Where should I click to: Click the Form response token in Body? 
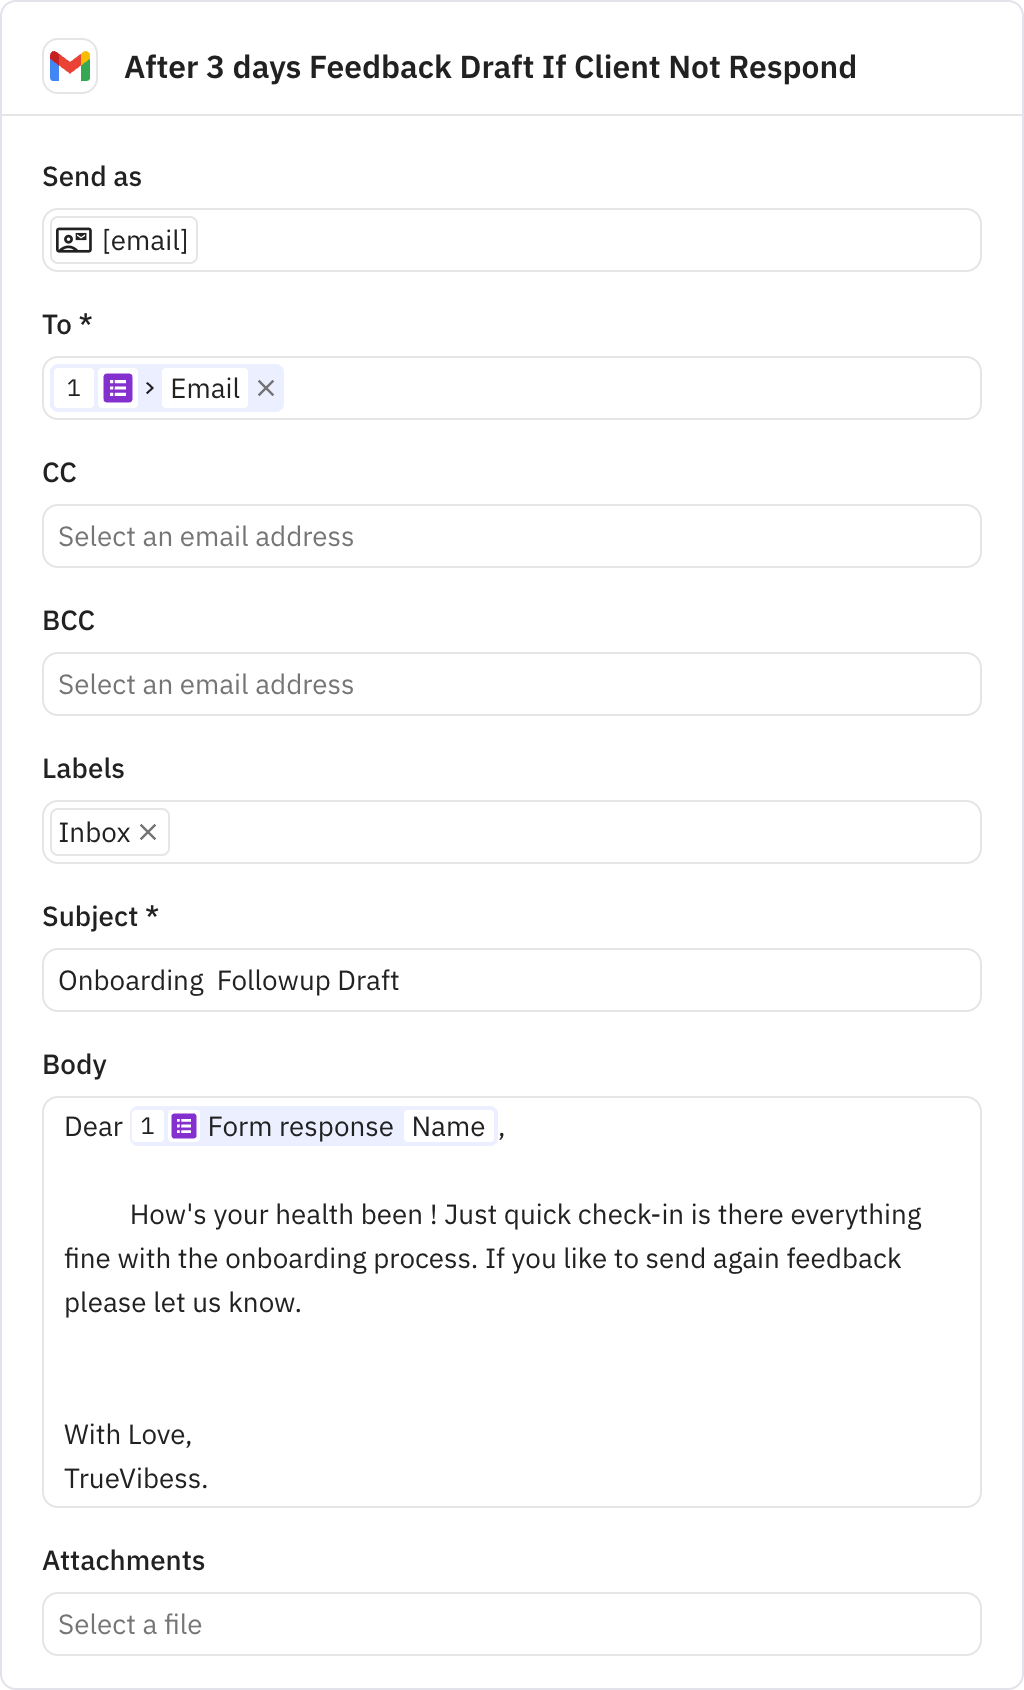pyautogui.click(x=300, y=1126)
